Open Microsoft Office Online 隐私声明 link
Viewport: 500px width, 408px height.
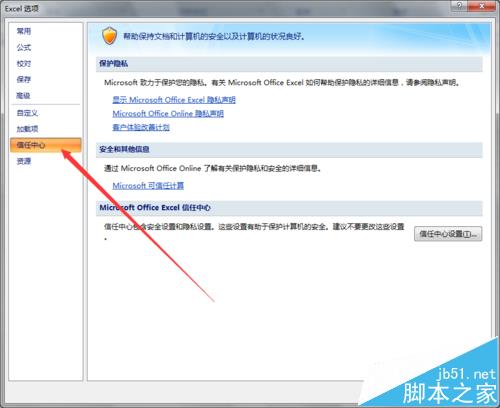click(168, 114)
